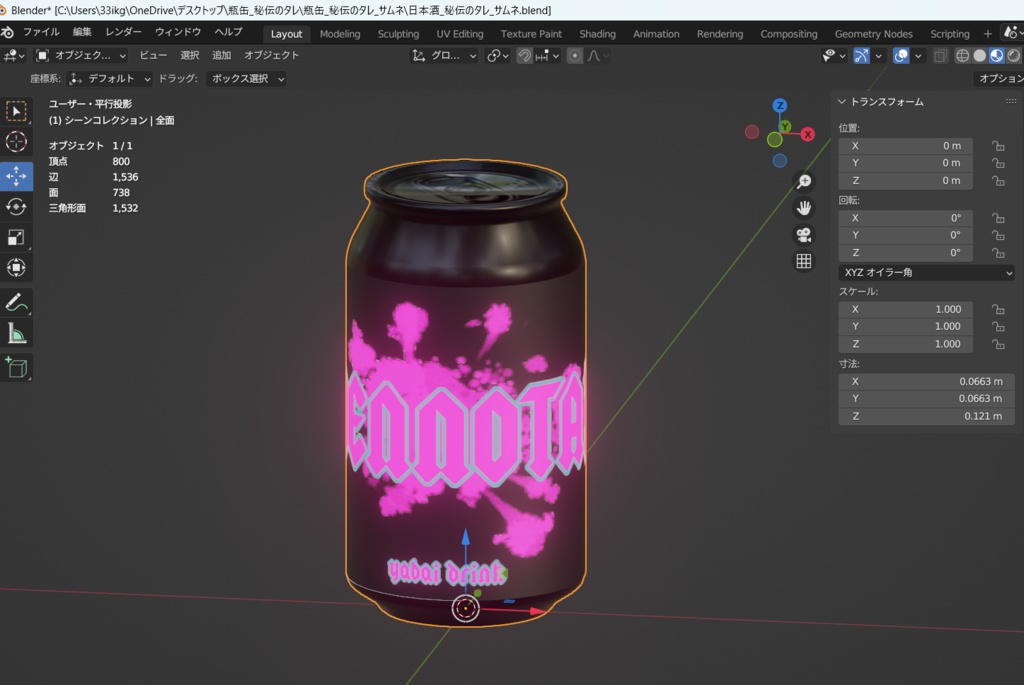Select the 3D Cursor tool
The height and width of the screenshot is (685, 1024).
coord(16,142)
